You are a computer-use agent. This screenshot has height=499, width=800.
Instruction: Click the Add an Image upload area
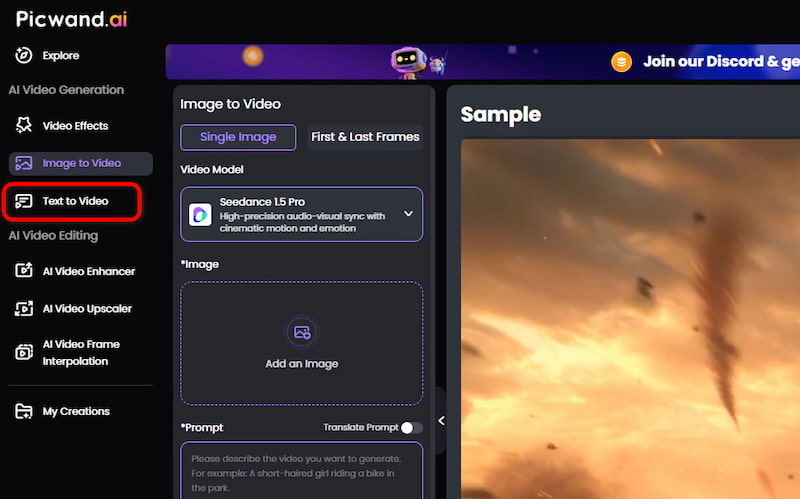tap(301, 343)
